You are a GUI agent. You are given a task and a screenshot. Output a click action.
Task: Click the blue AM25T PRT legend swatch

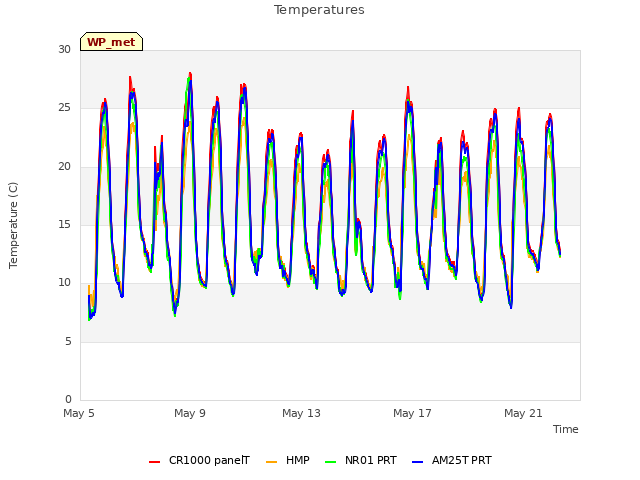point(418,462)
